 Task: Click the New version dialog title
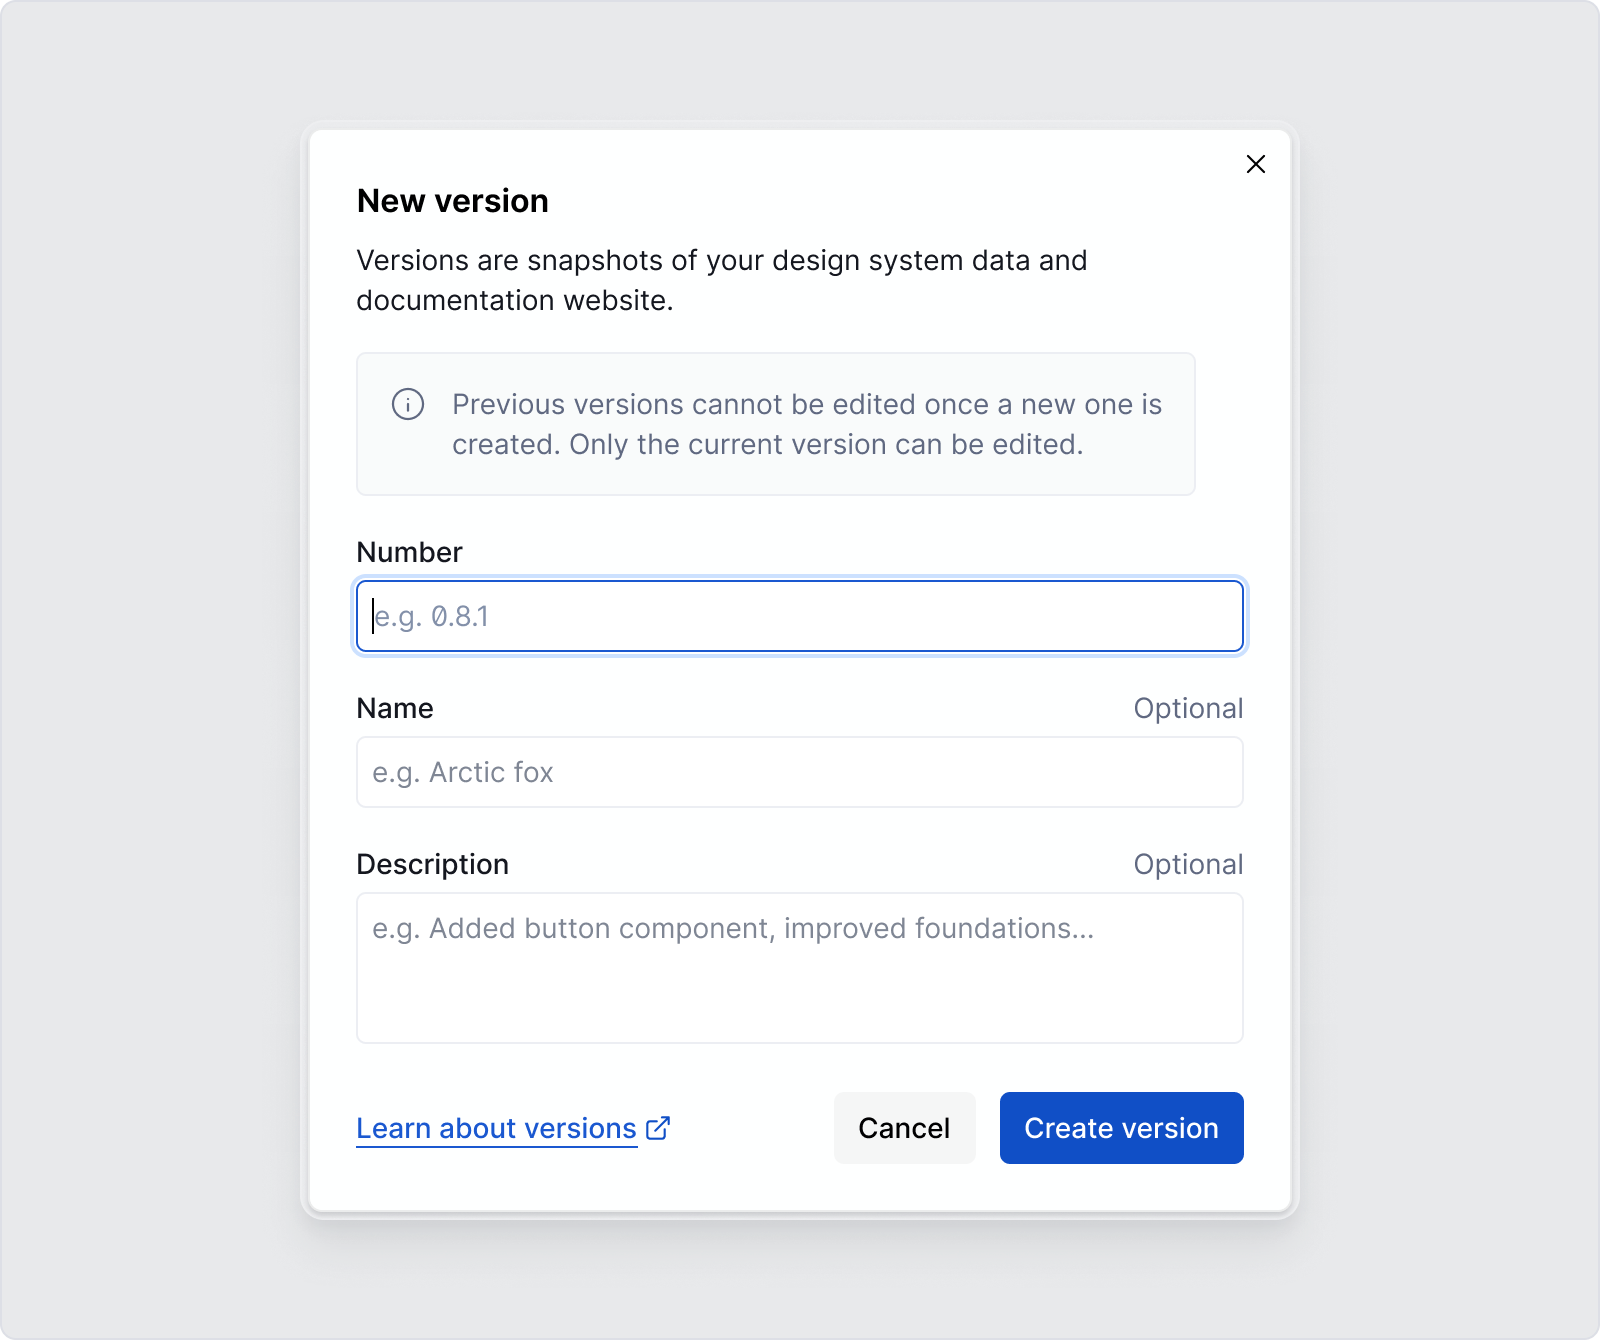tap(452, 201)
